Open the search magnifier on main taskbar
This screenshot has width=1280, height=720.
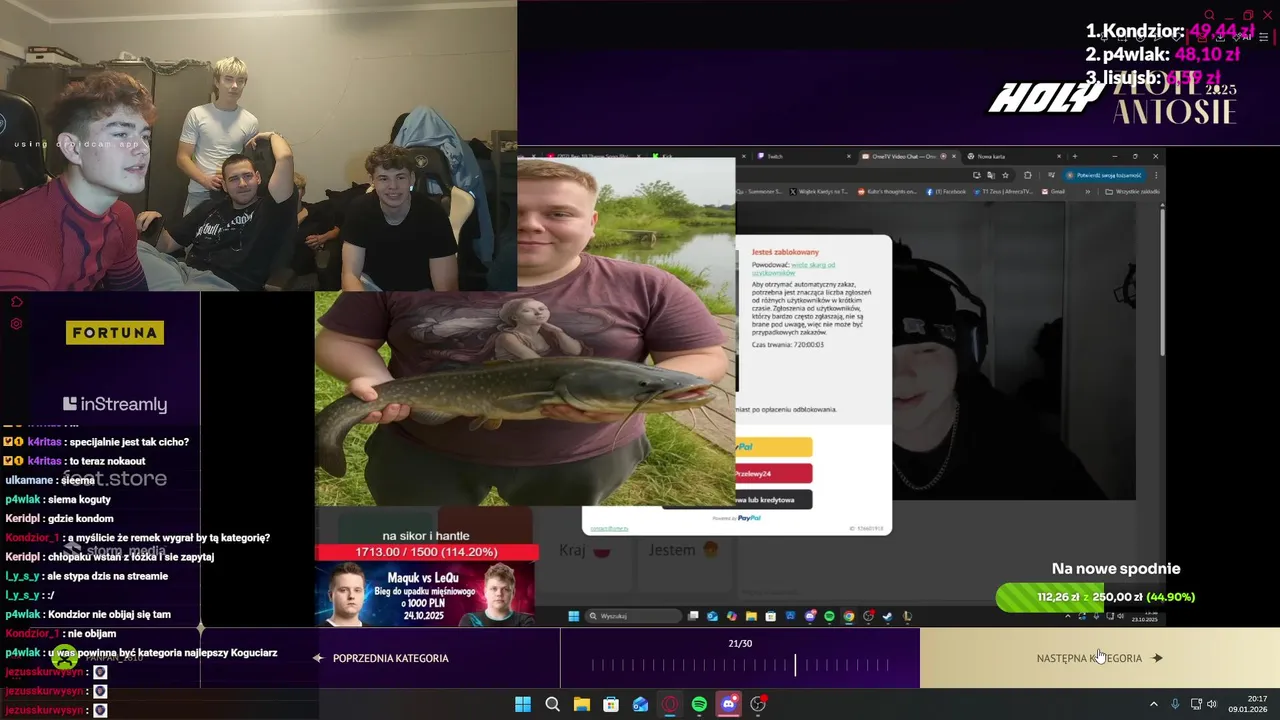(552, 704)
